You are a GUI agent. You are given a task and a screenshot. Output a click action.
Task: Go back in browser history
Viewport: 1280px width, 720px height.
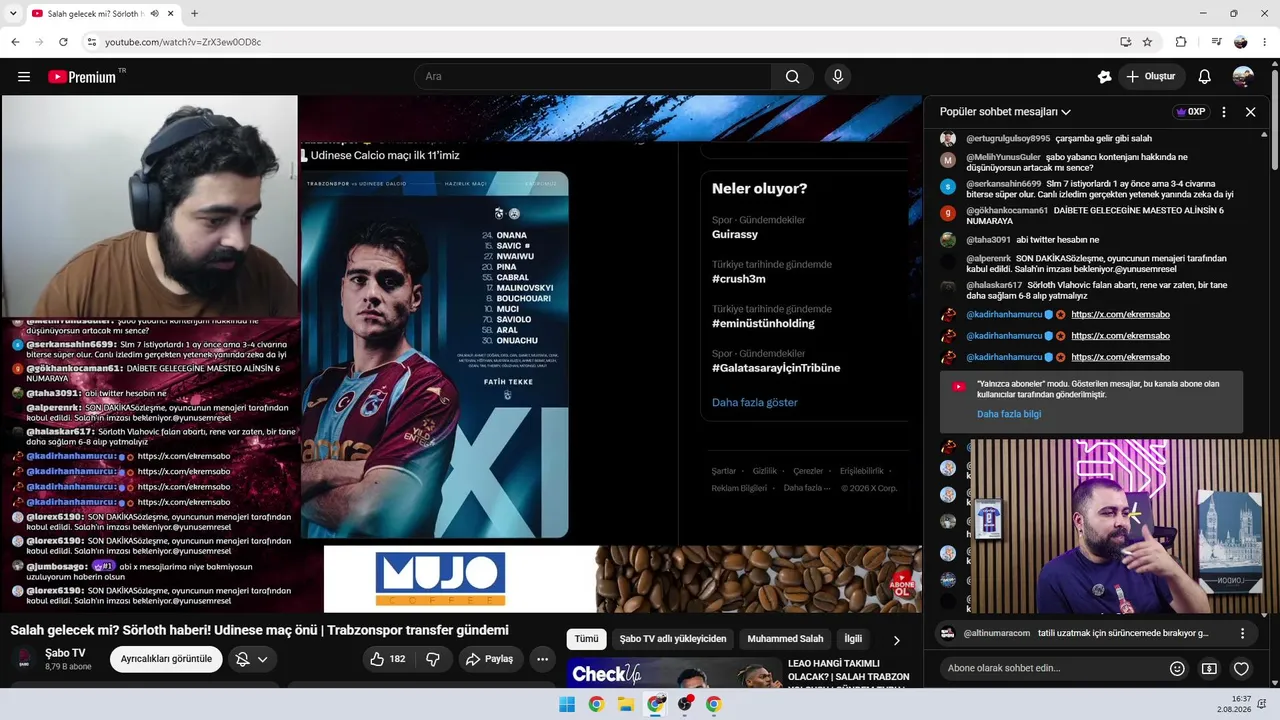15,42
